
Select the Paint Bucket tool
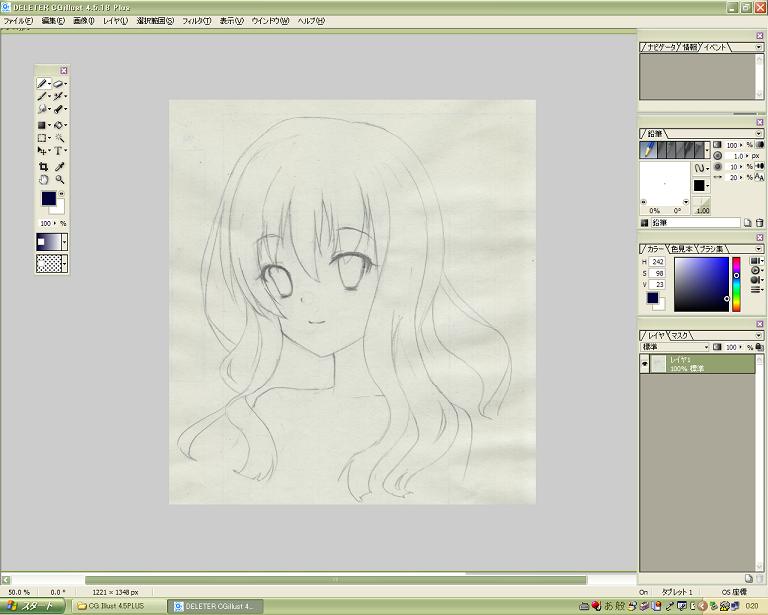(59, 125)
